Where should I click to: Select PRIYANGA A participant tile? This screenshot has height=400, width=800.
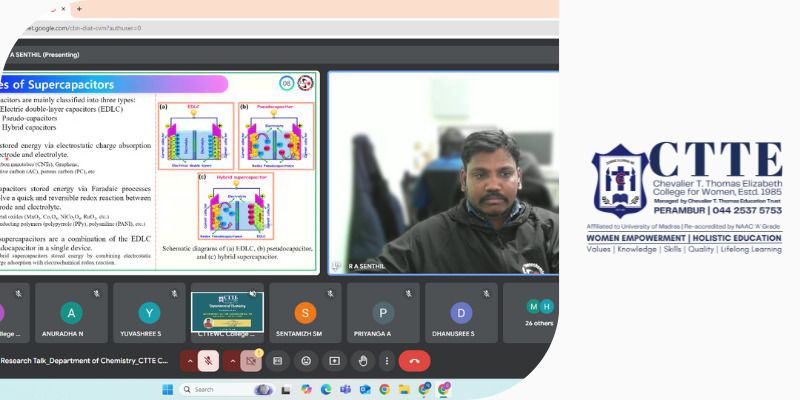tap(383, 313)
